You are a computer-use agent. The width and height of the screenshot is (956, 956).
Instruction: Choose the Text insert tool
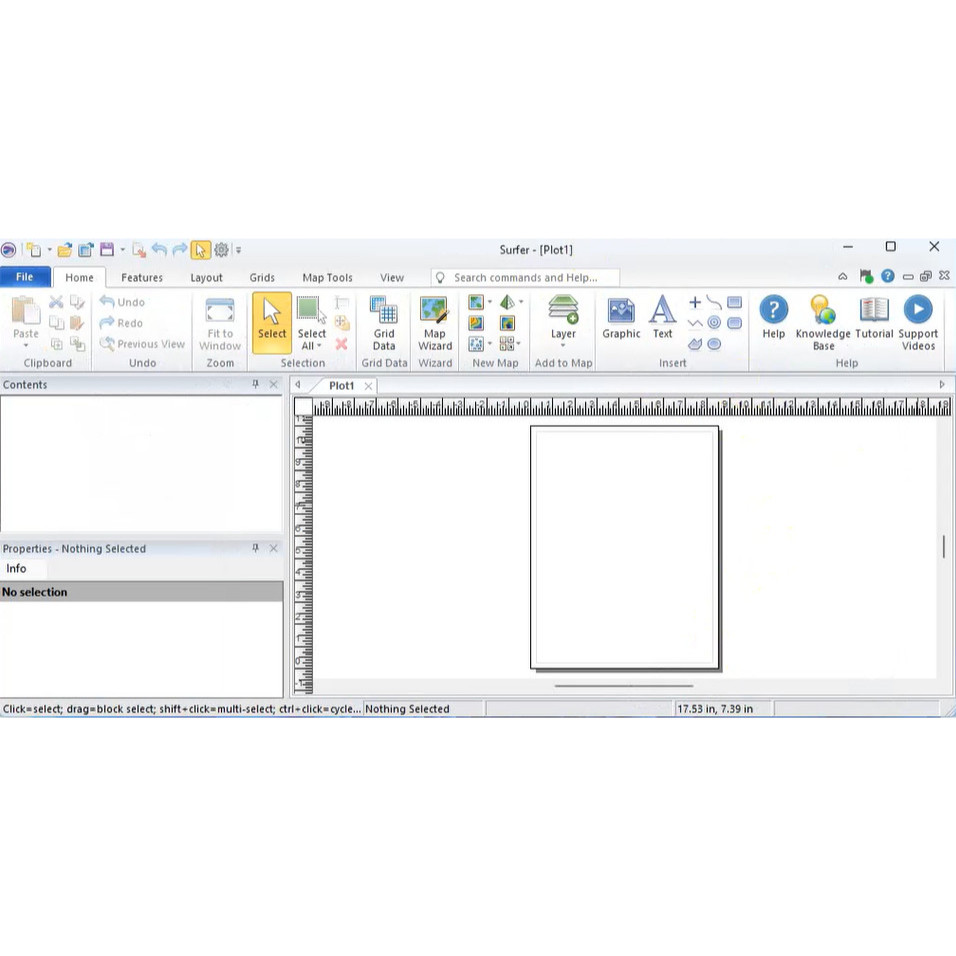662,317
